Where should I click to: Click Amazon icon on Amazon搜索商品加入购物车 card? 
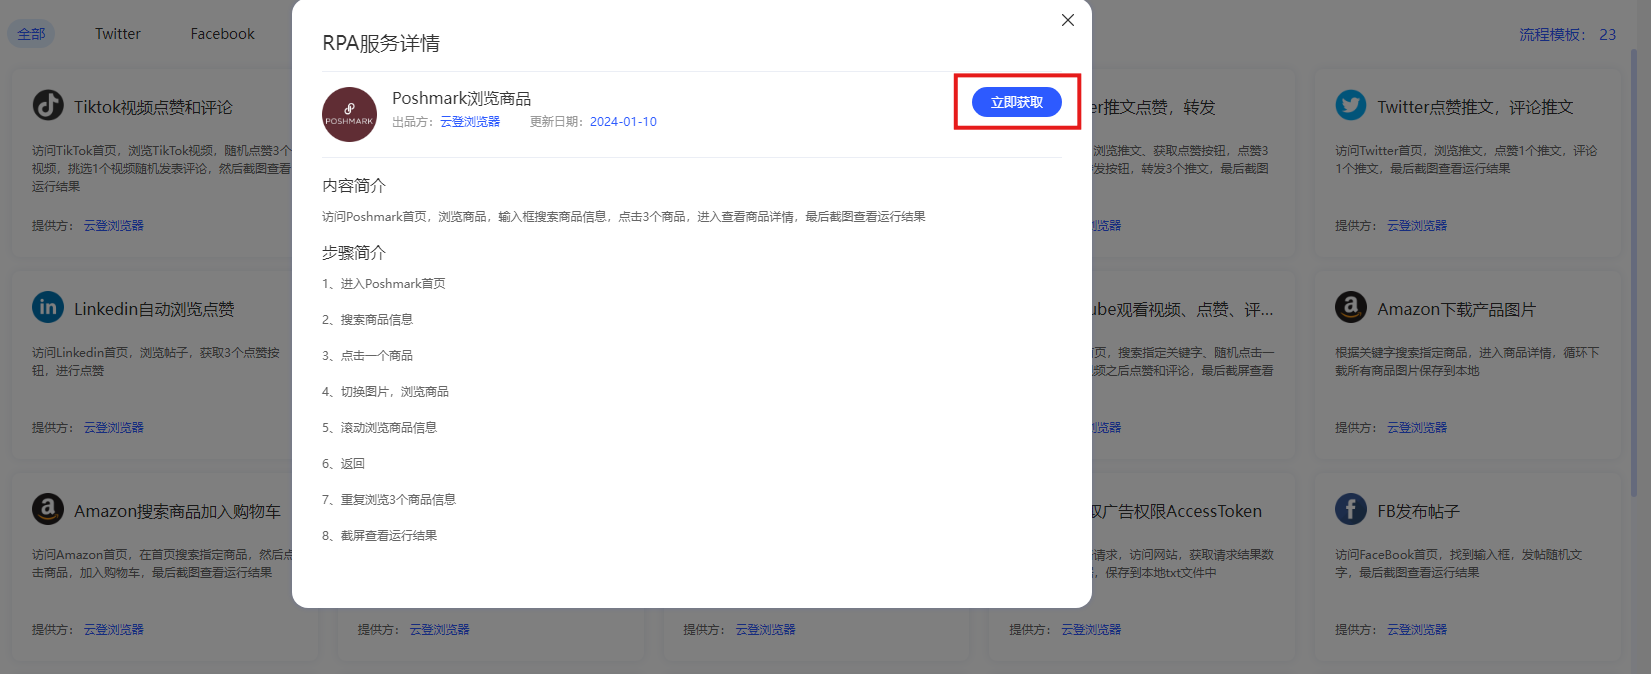48,509
